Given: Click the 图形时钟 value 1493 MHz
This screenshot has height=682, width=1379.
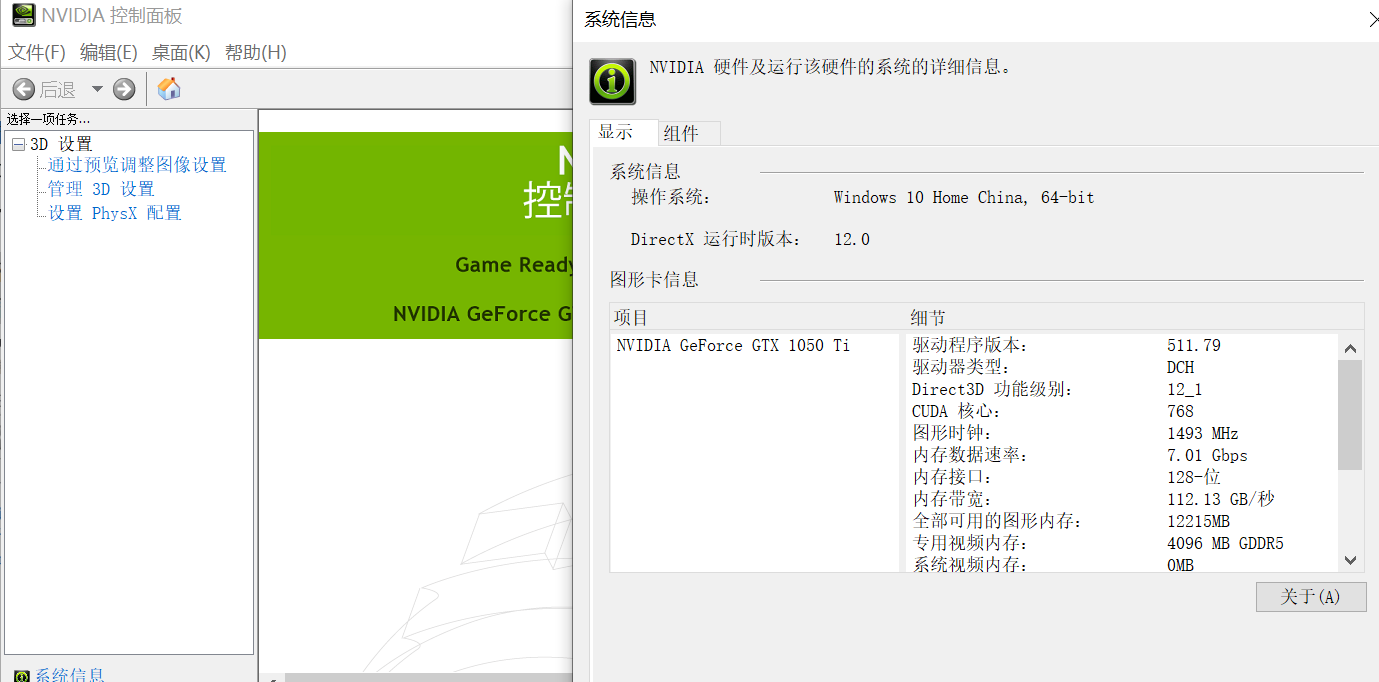Looking at the screenshot, I should 1203,433.
